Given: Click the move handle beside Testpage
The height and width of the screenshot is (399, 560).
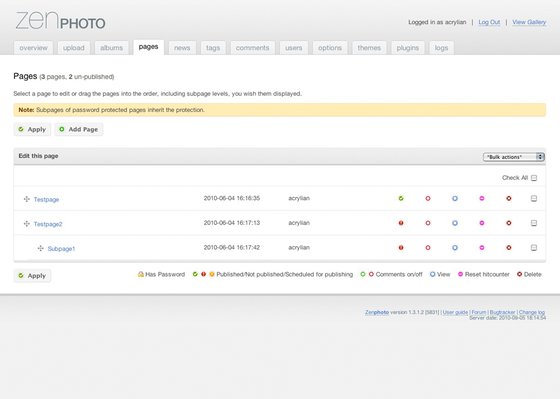Looking at the screenshot, I should 26,199.
